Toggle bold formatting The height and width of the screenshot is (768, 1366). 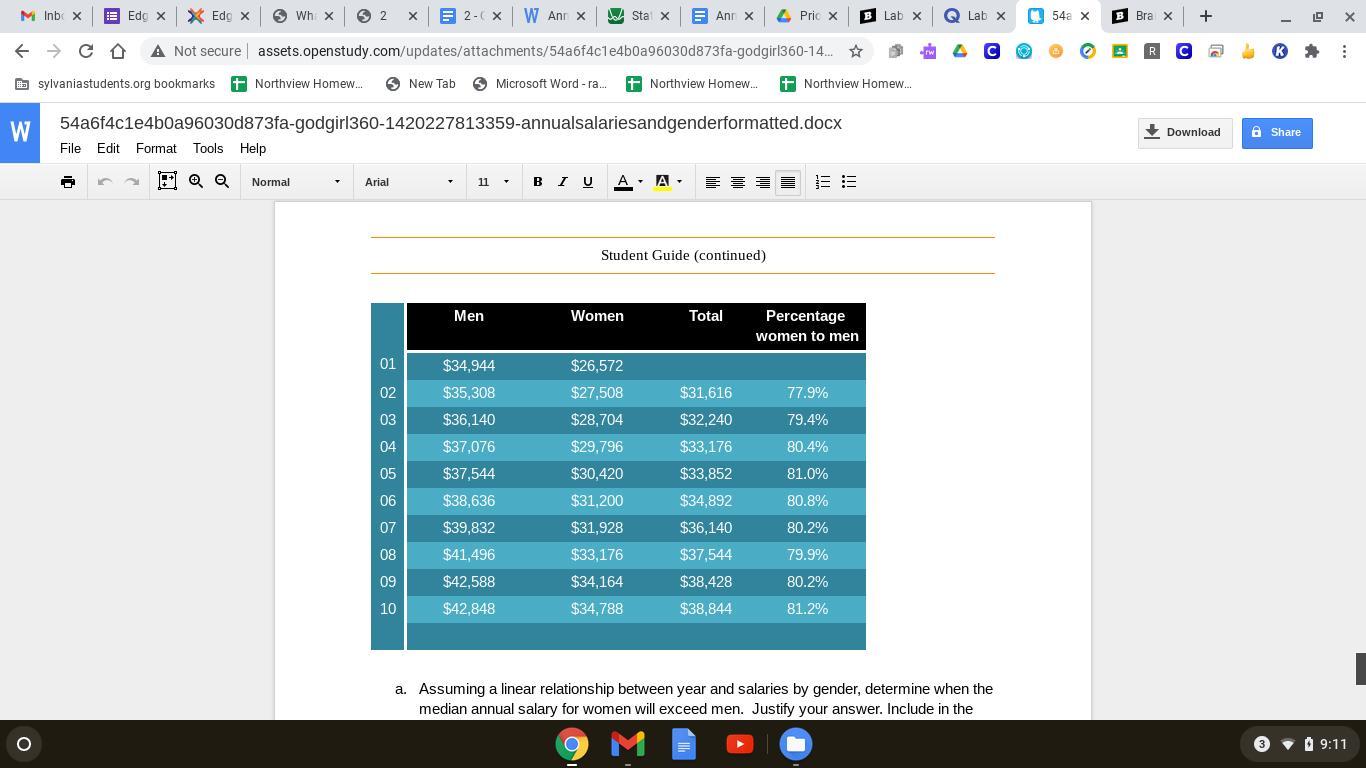click(538, 182)
